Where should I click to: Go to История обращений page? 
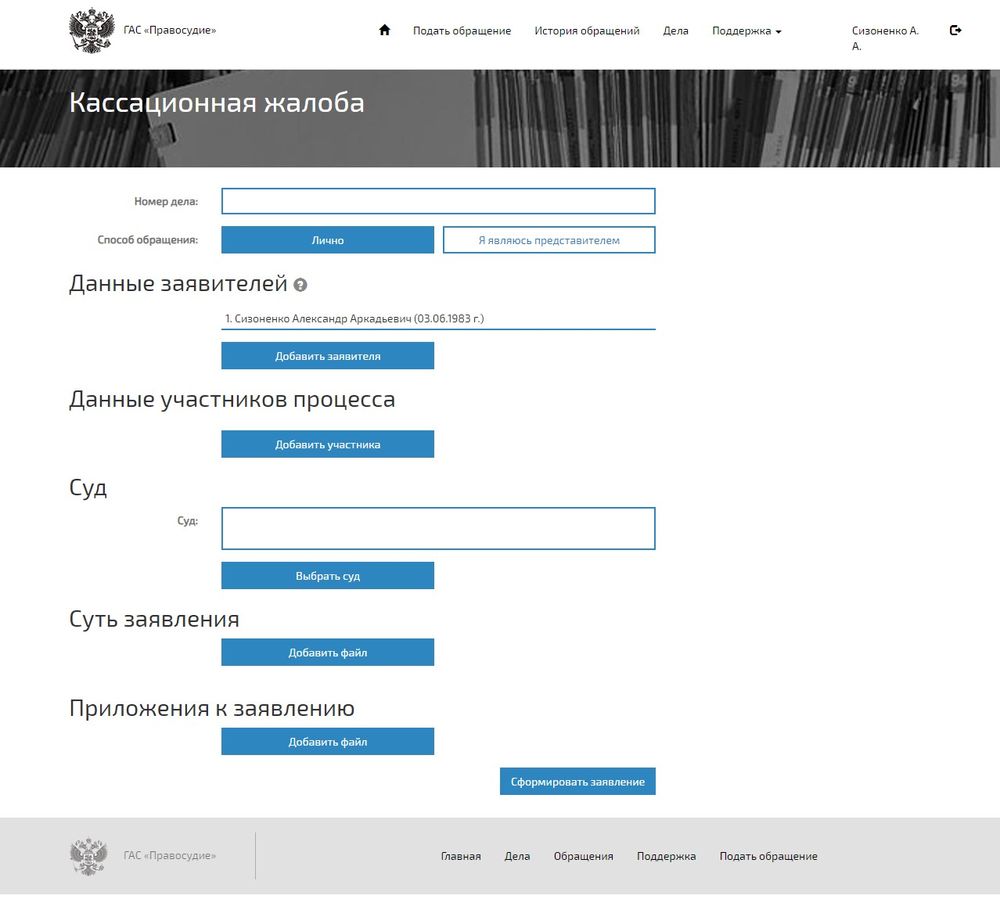click(x=587, y=31)
